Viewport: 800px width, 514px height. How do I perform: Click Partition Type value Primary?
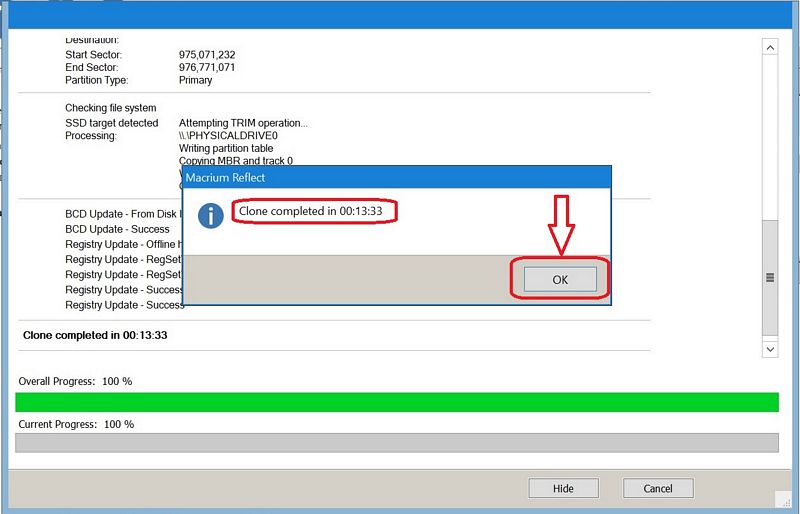(x=195, y=80)
